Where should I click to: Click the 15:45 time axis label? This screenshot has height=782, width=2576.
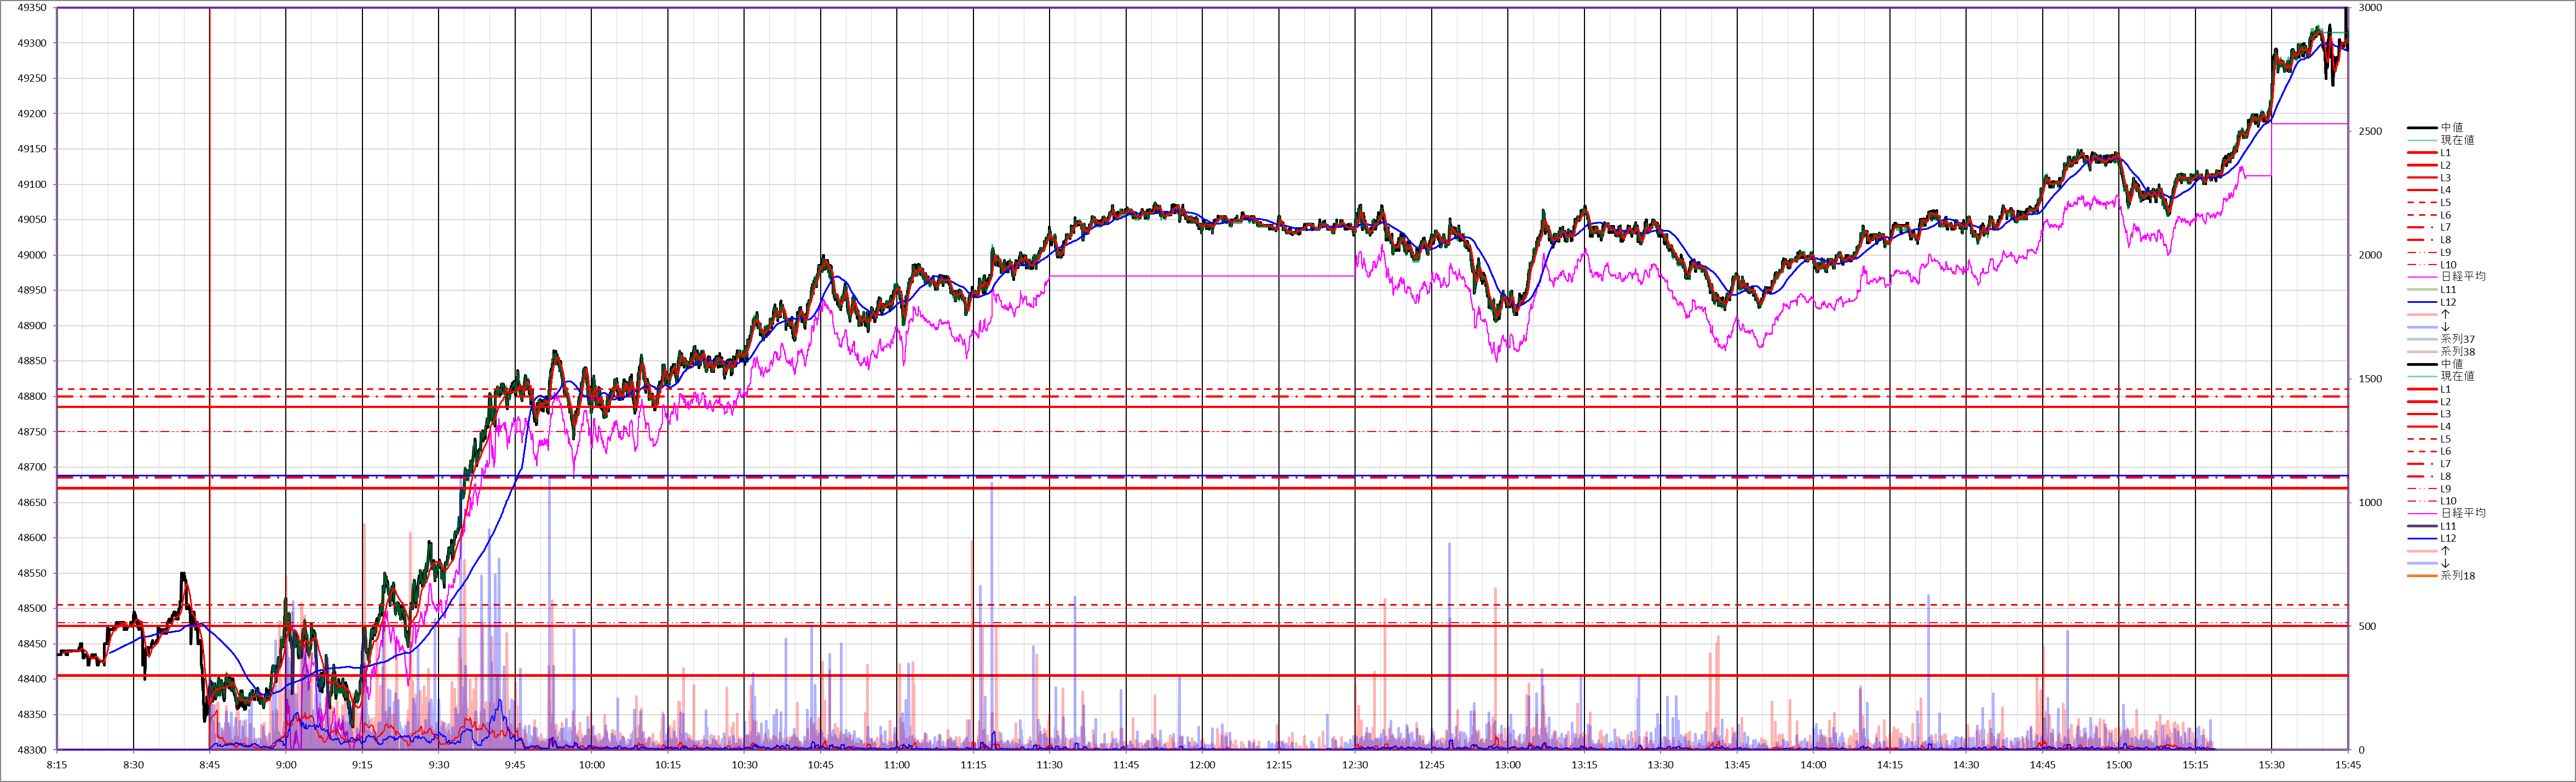(2347, 765)
